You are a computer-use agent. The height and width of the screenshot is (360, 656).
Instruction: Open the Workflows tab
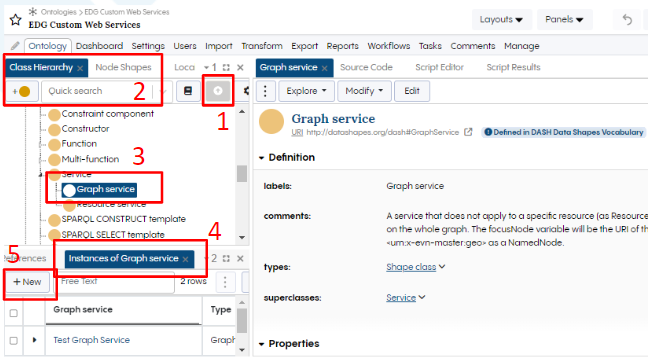(389, 46)
